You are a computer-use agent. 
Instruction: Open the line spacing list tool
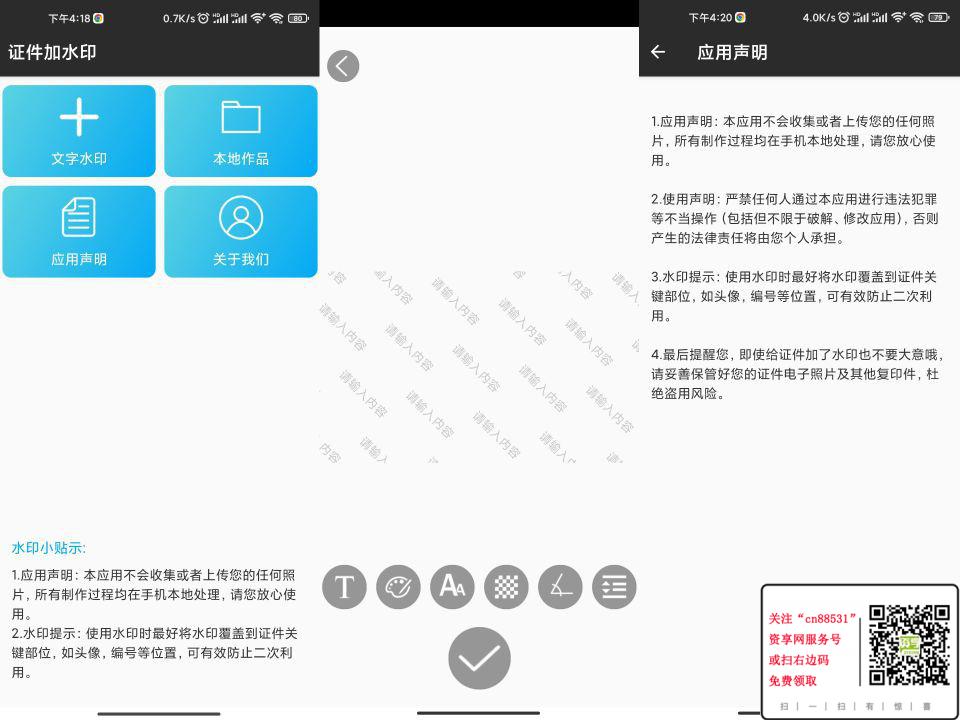[x=614, y=587]
